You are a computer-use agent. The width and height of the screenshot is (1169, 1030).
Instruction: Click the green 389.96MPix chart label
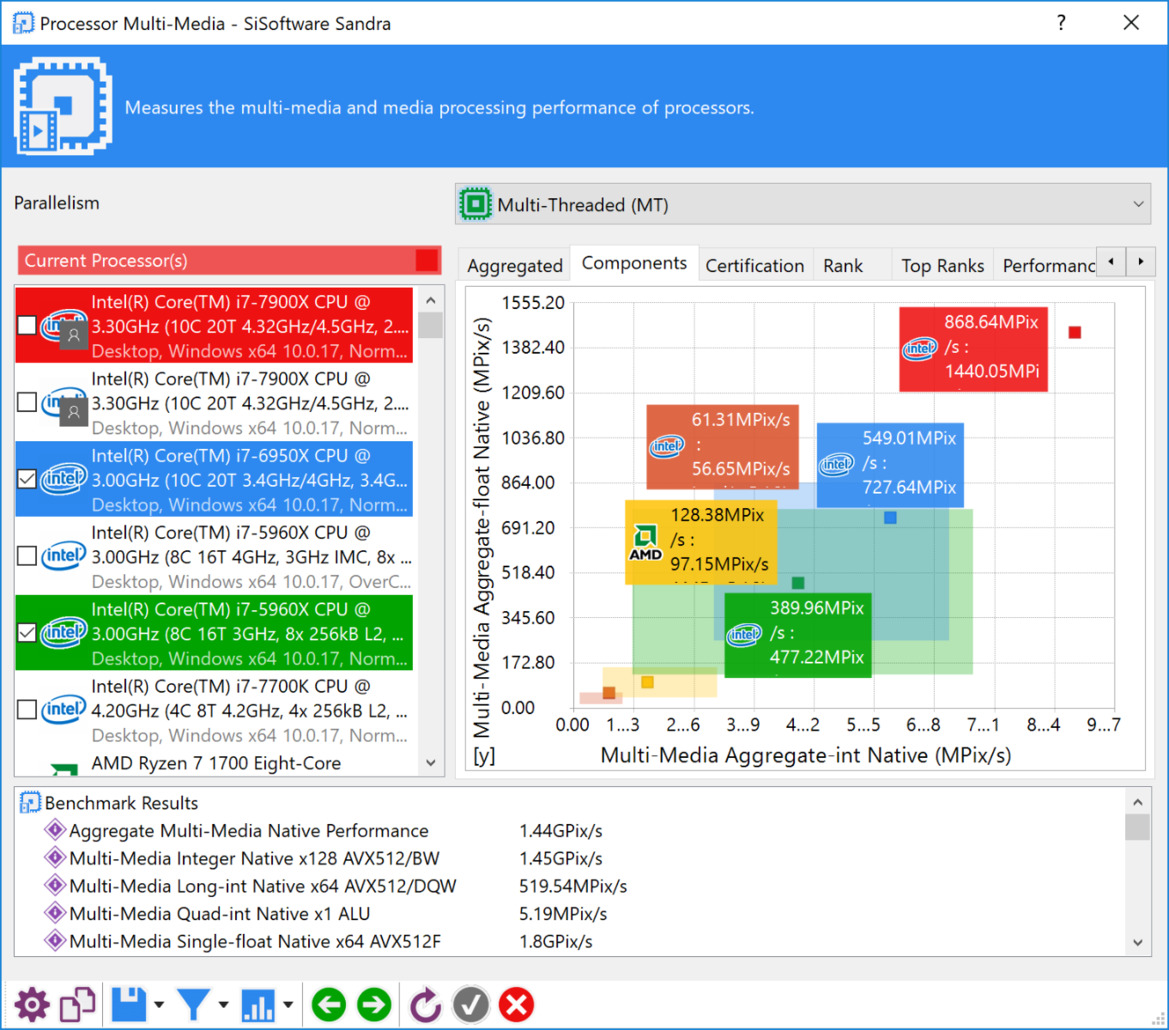(798, 635)
